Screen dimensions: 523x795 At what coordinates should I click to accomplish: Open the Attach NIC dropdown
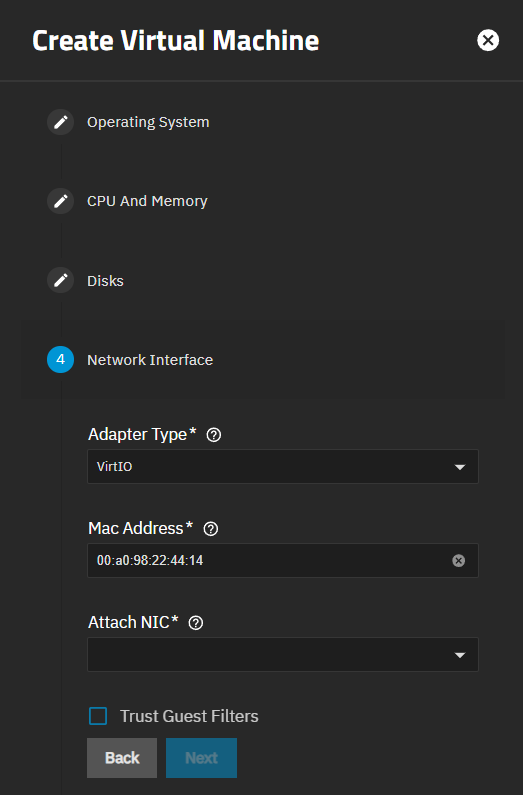click(283, 655)
